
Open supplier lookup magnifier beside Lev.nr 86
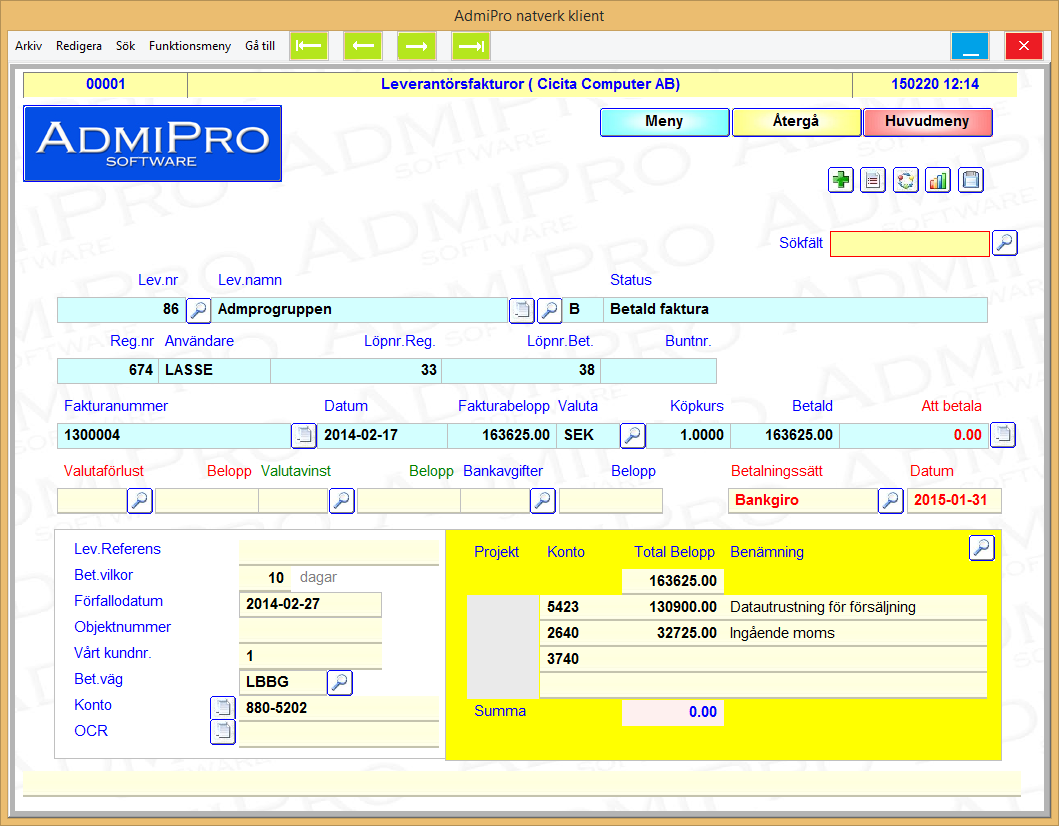(199, 310)
